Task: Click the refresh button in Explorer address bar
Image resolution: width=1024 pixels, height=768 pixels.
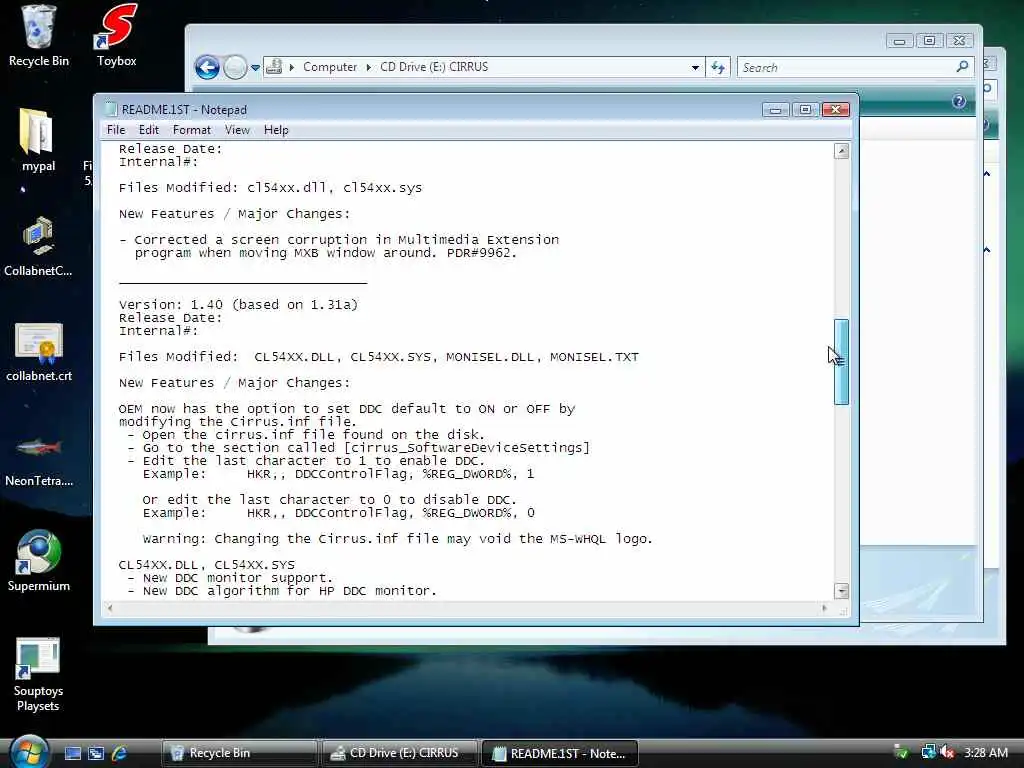Action: pyautogui.click(x=718, y=67)
